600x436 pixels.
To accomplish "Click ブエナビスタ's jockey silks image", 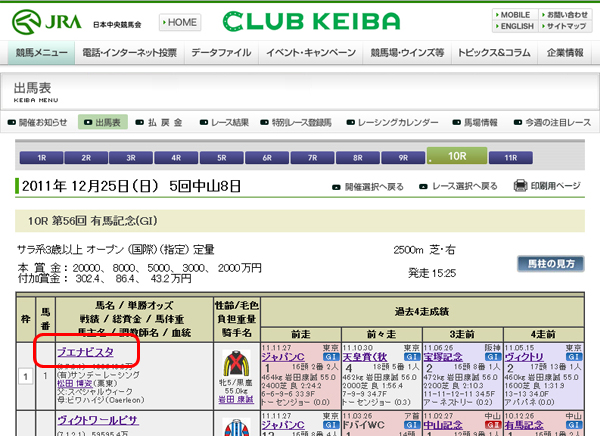I will pyautogui.click(x=236, y=363).
